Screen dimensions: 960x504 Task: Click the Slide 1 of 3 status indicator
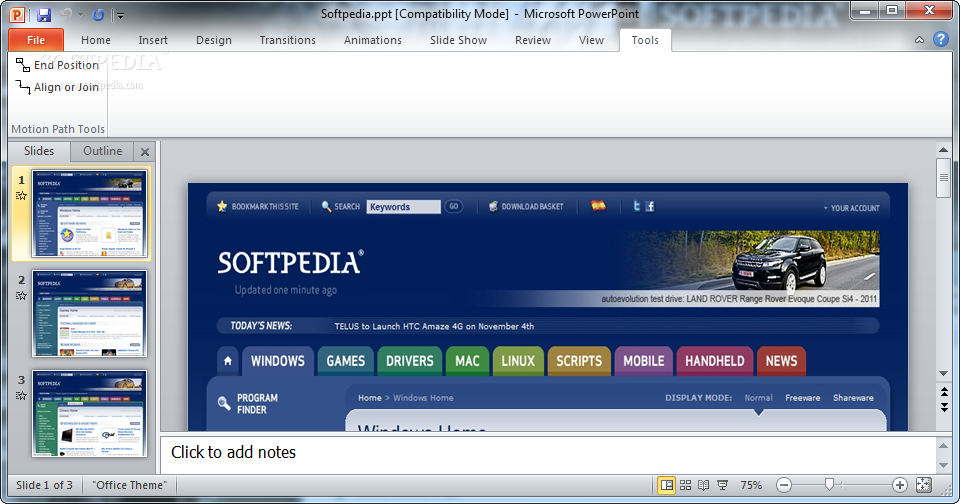(44, 485)
